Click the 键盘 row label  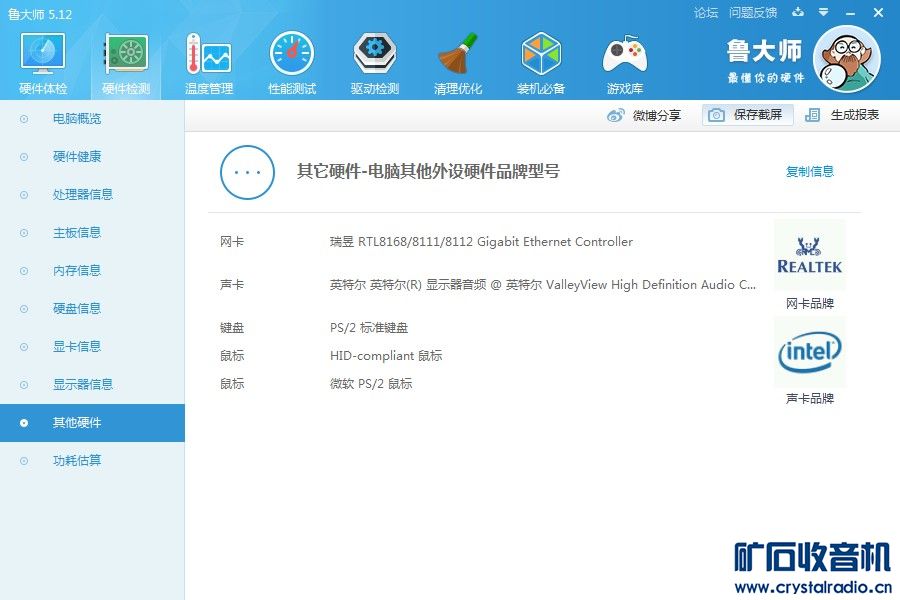(x=232, y=328)
